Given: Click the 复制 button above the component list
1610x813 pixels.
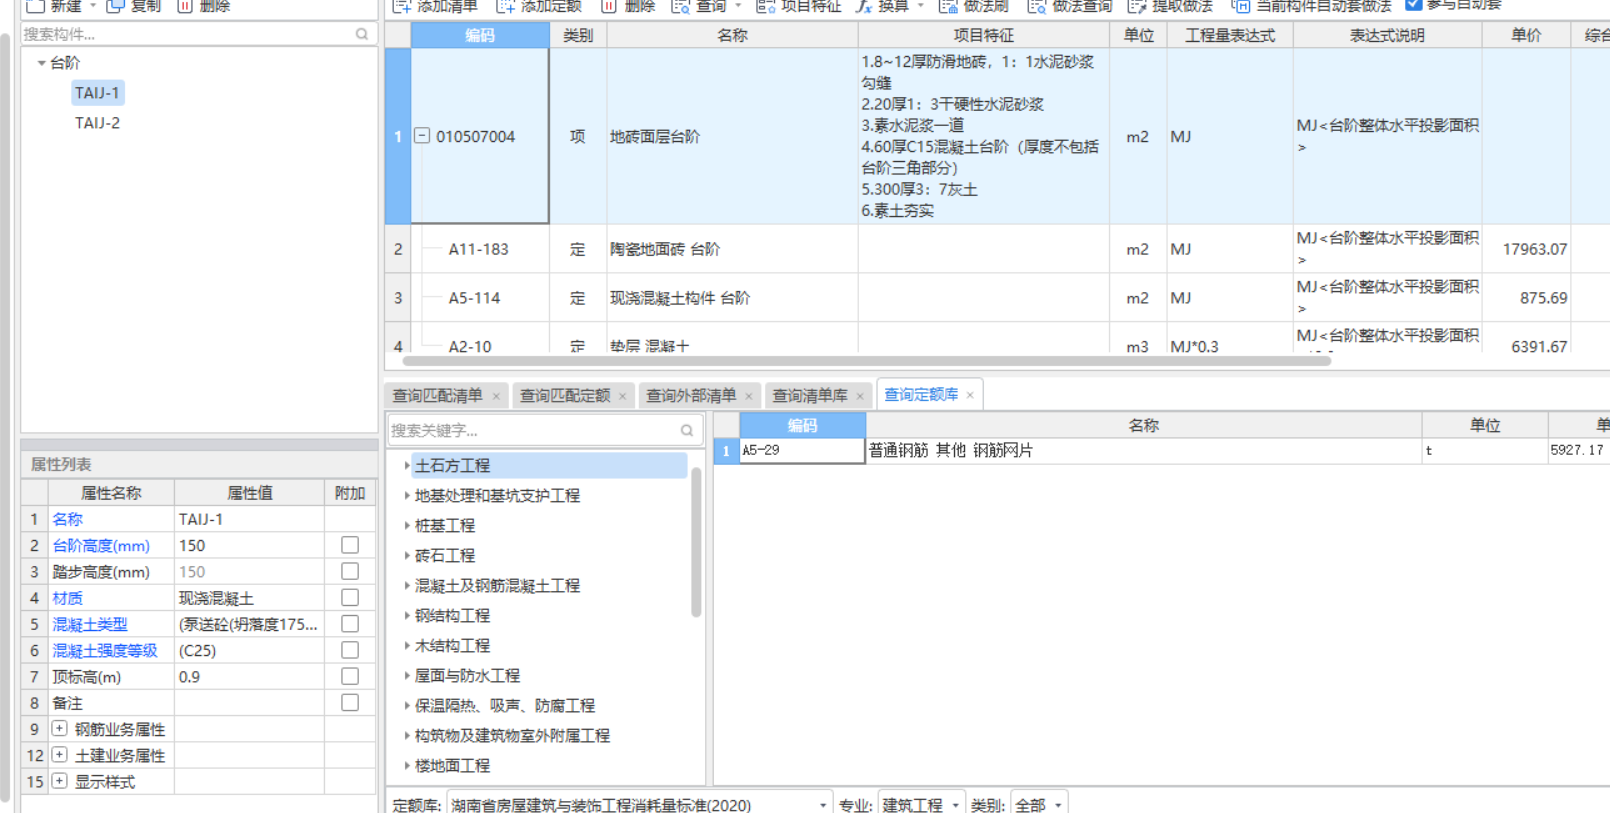Looking at the screenshot, I should pos(134,6).
